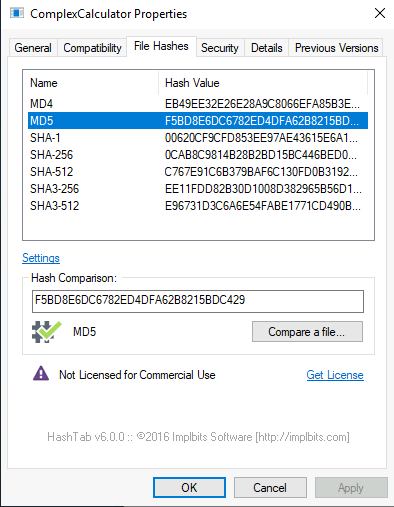394x507 pixels.
Task: Click the green checkmark hash match icon
Action: 47,332
